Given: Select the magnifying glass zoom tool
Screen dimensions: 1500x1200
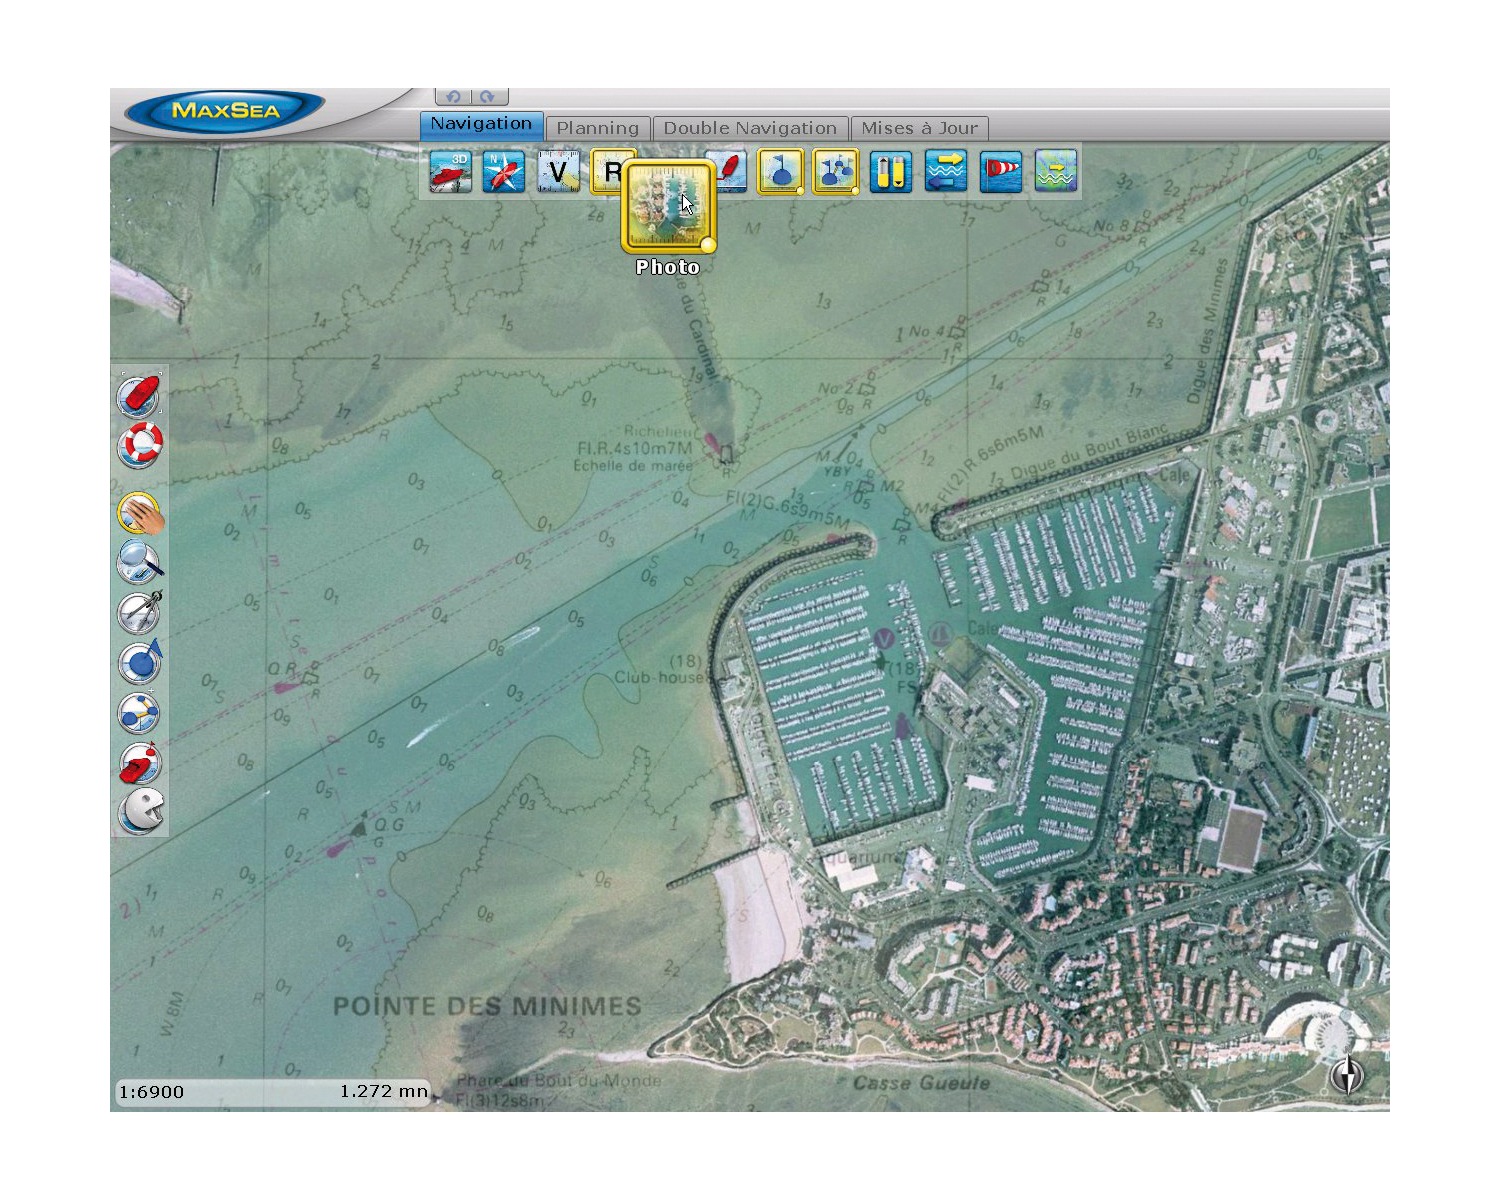Looking at the screenshot, I should click(x=140, y=562).
